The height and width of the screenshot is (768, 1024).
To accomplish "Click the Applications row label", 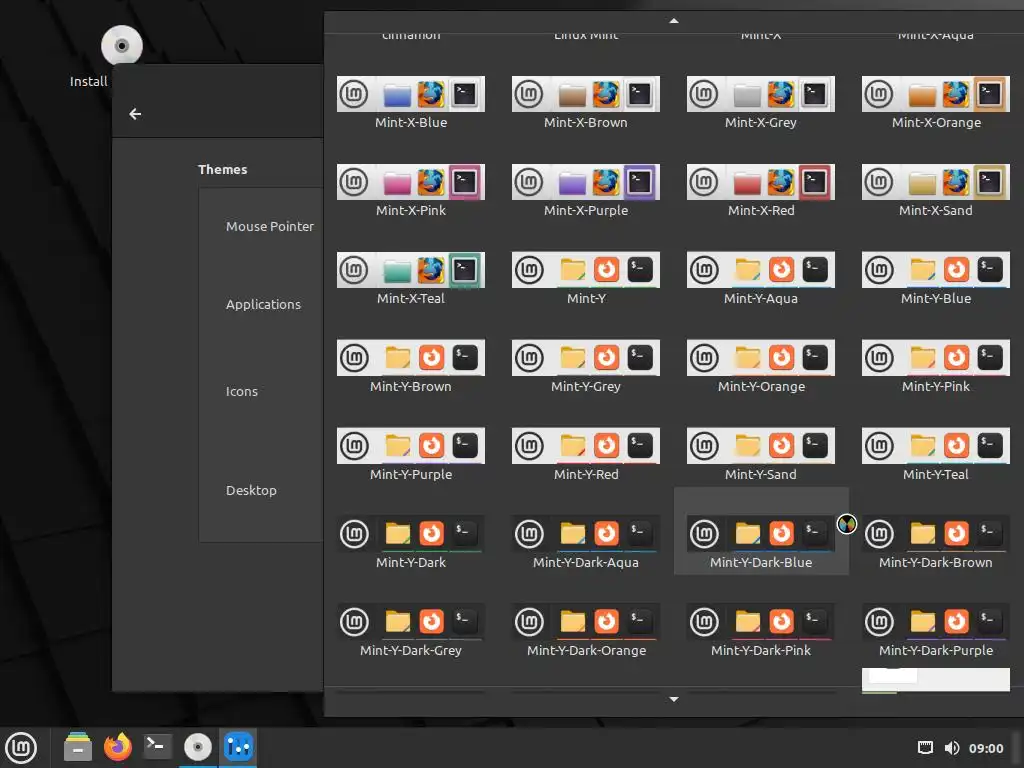I will click(263, 304).
